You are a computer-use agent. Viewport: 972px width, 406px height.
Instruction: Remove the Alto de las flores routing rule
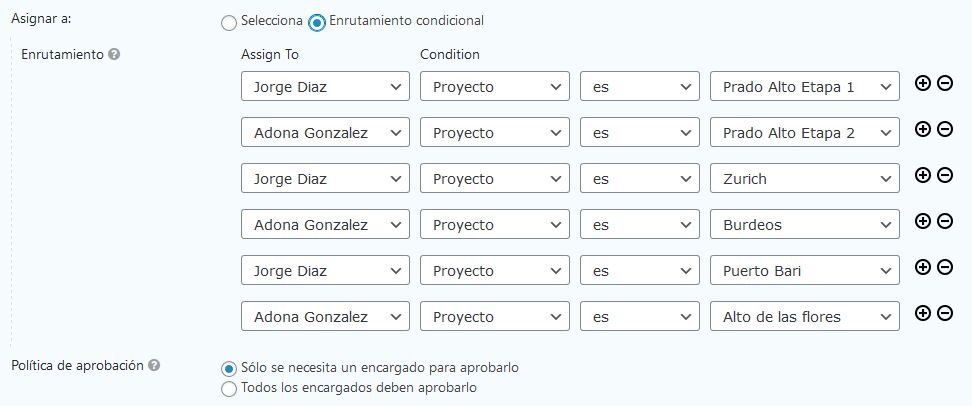(x=944, y=313)
